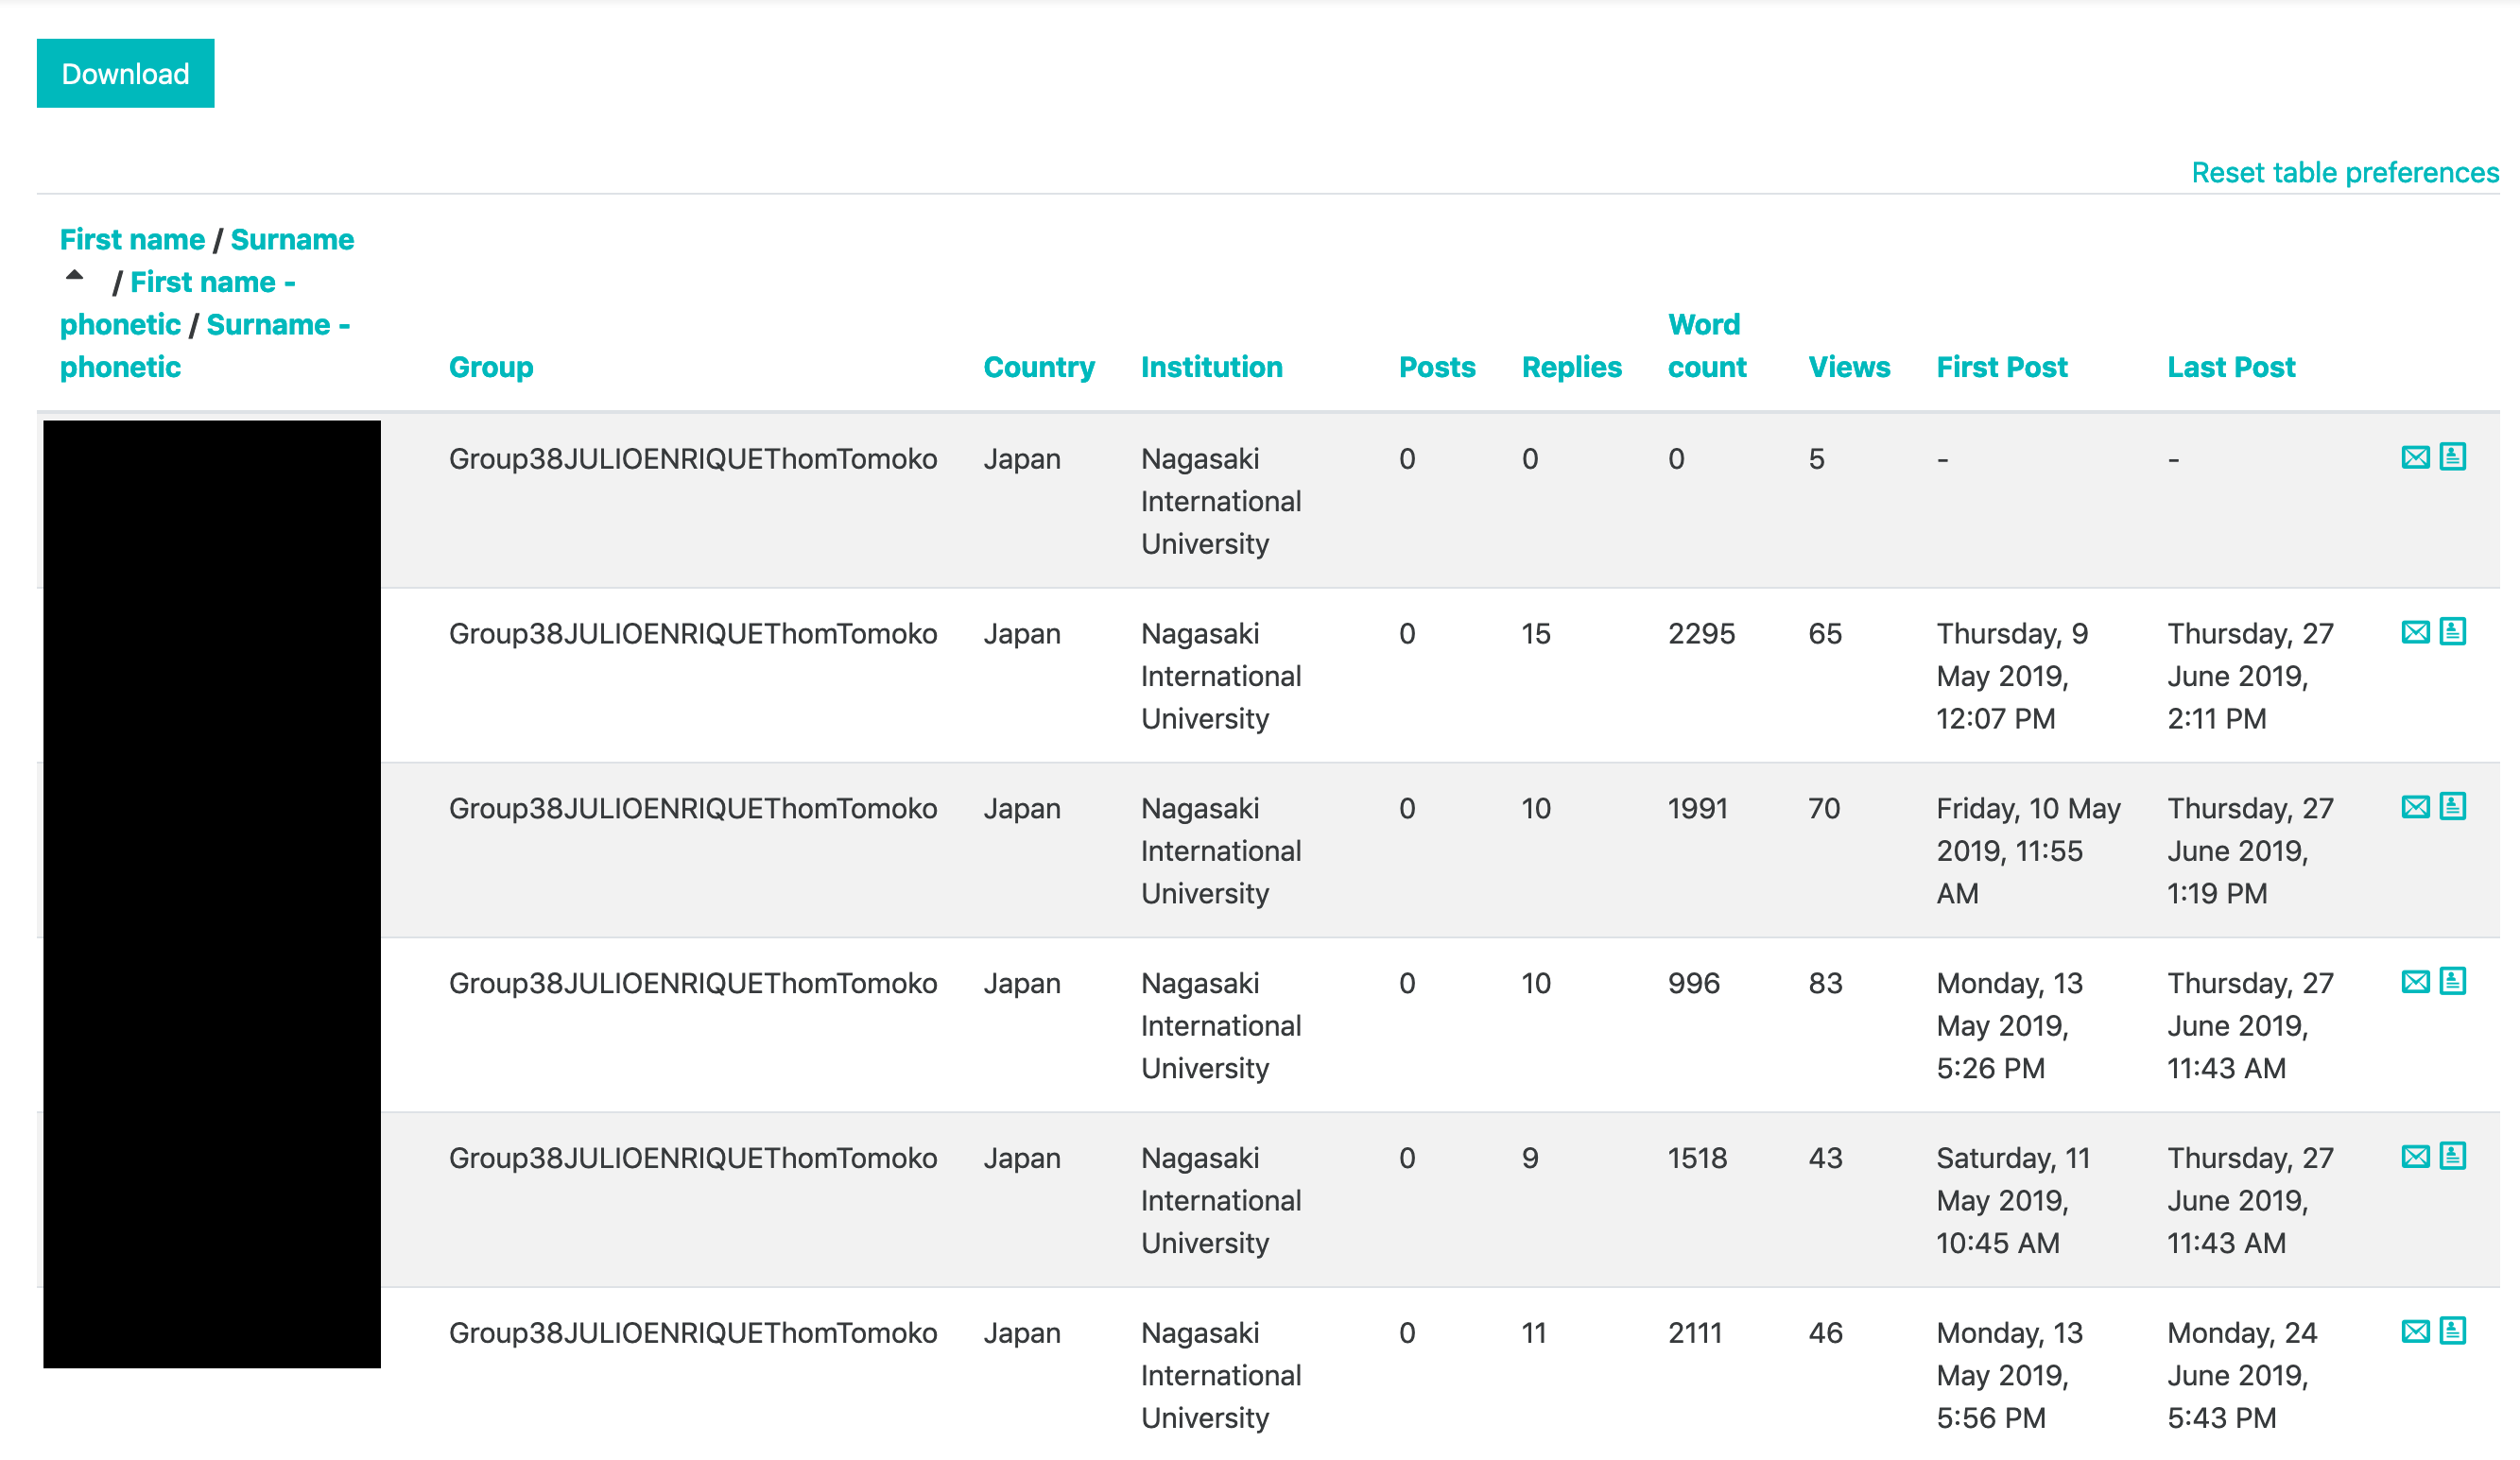Sort table by First name
The width and height of the screenshot is (2520, 1460).
coord(132,239)
